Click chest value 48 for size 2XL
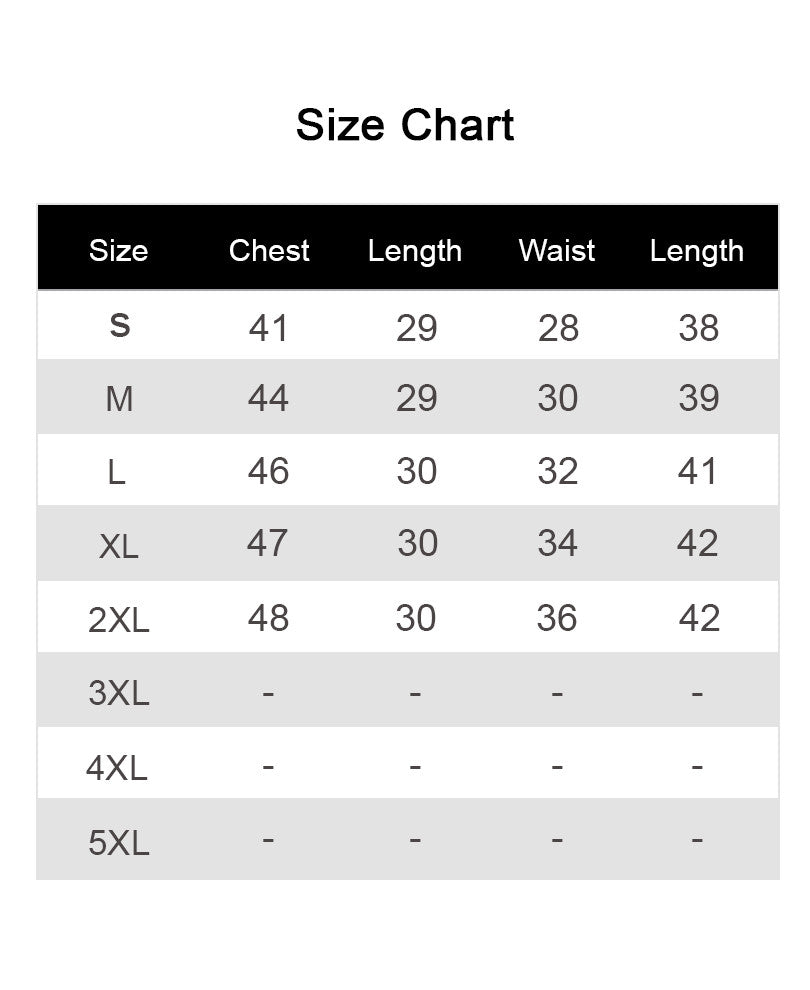Screen dimensions: 810x990 coord(268,618)
